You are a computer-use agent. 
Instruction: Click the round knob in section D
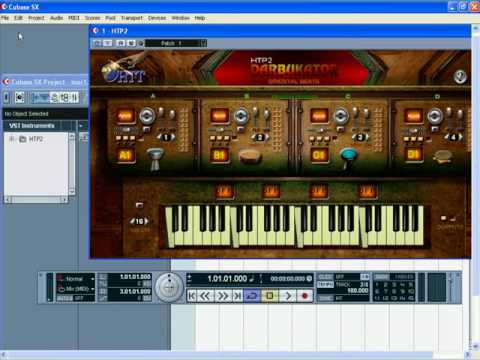[435, 116]
